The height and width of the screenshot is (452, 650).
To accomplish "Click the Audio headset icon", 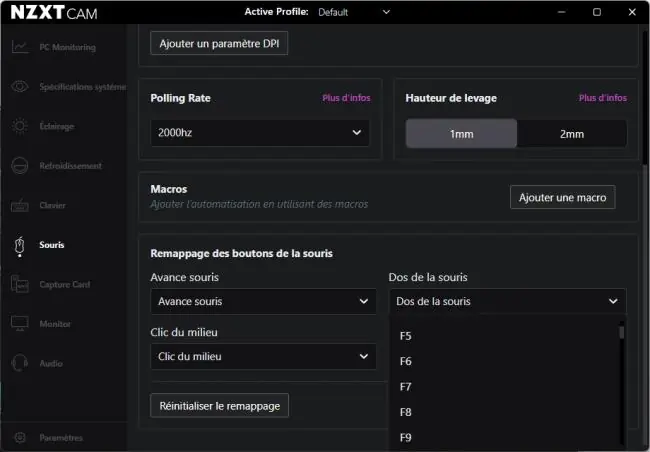I will (x=19, y=363).
